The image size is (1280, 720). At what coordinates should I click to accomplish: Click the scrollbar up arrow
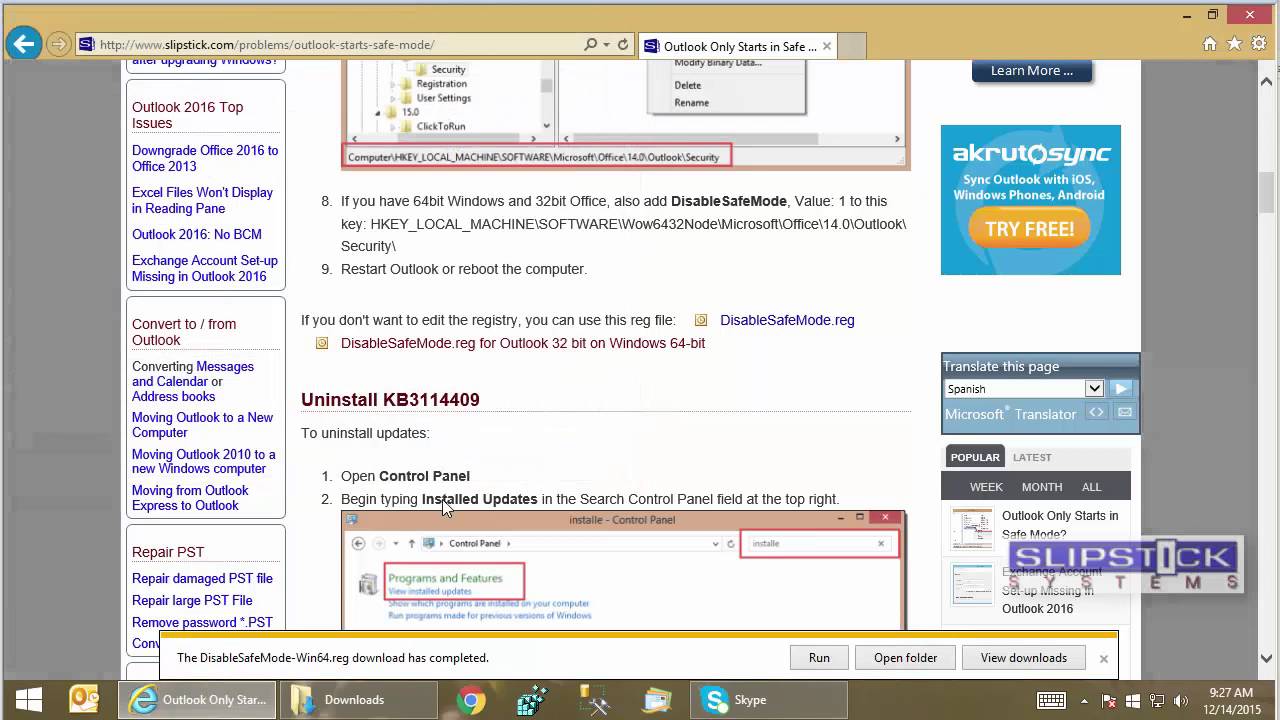point(1266,80)
